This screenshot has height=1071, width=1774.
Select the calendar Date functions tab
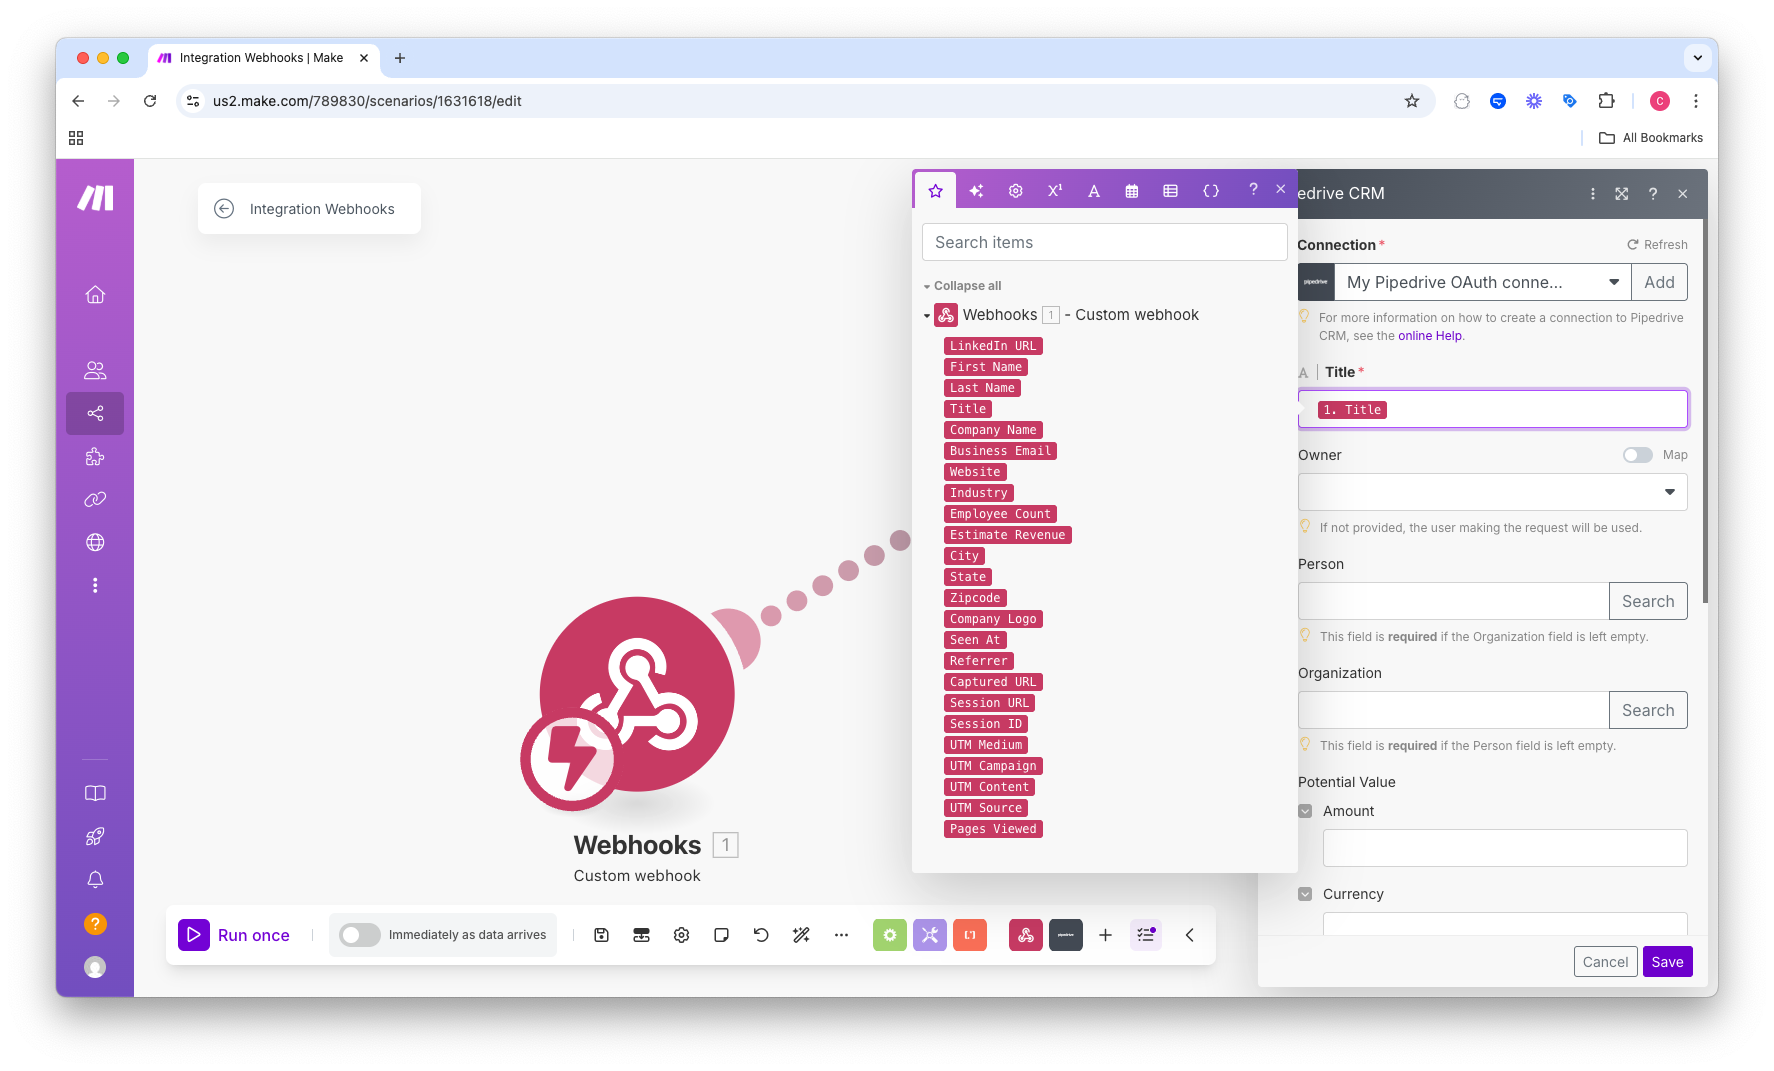pos(1132,190)
